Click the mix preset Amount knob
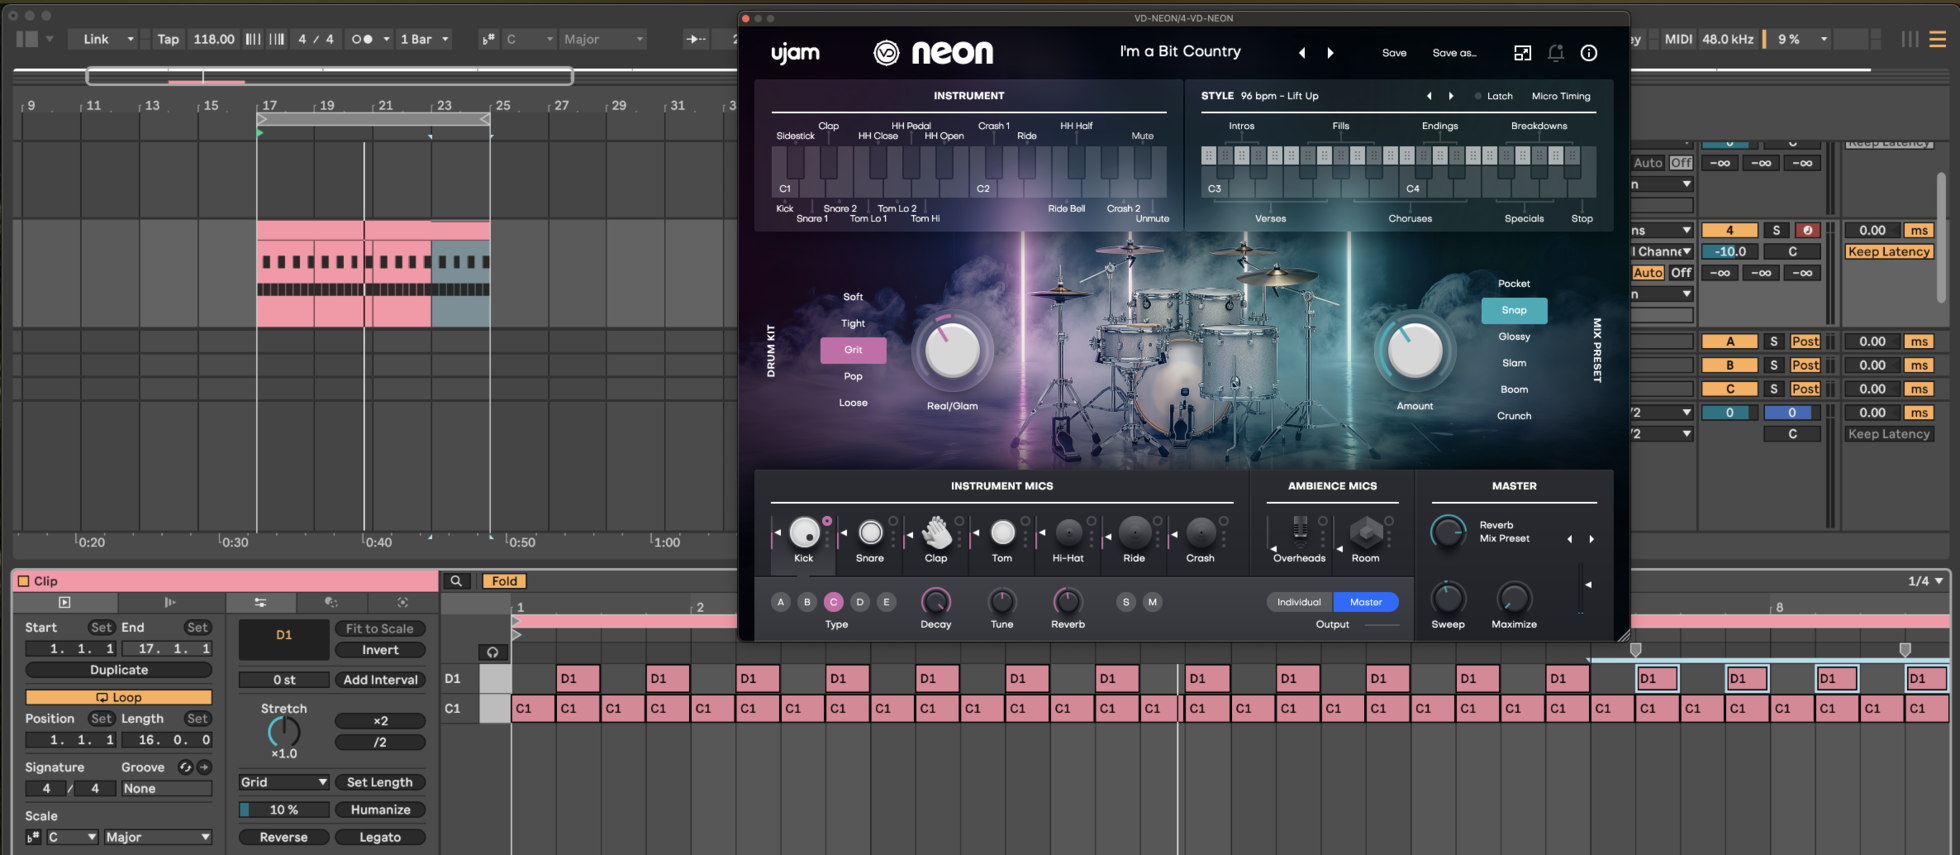The width and height of the screenshot is (1960, 855). coord(1414,350)
